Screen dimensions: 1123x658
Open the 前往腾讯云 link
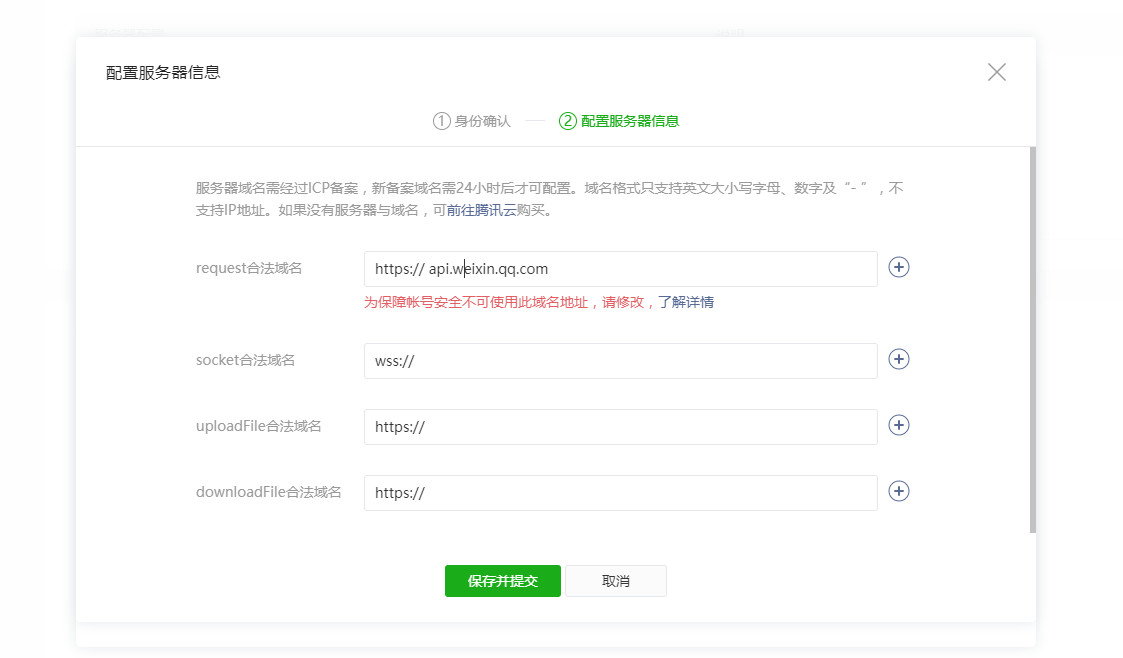[x=481, y=211]
